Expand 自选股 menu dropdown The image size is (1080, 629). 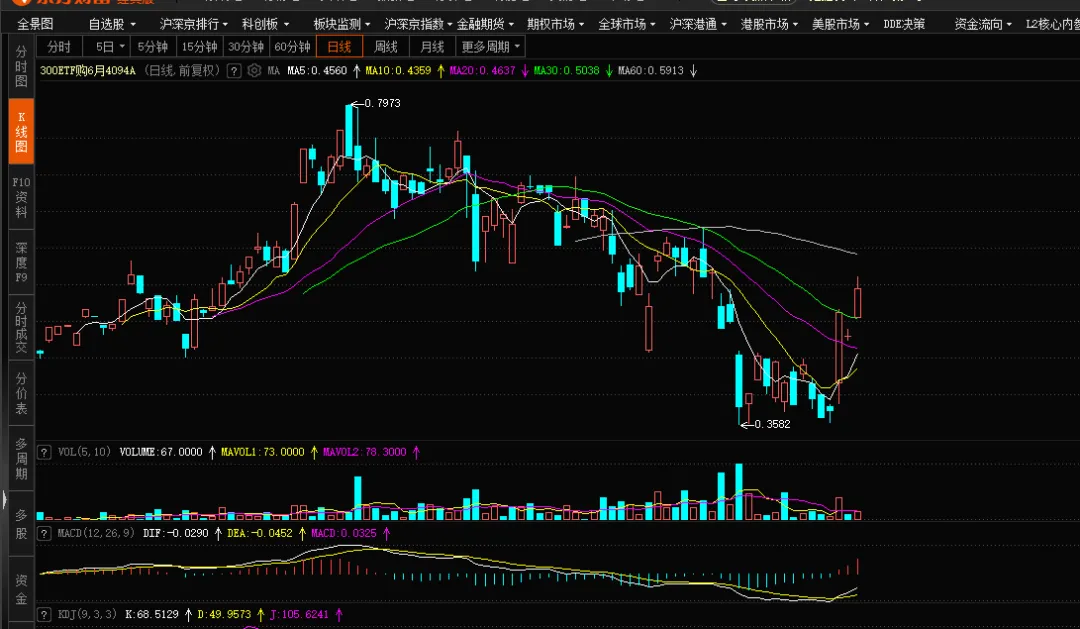click(x=112, y=24)
